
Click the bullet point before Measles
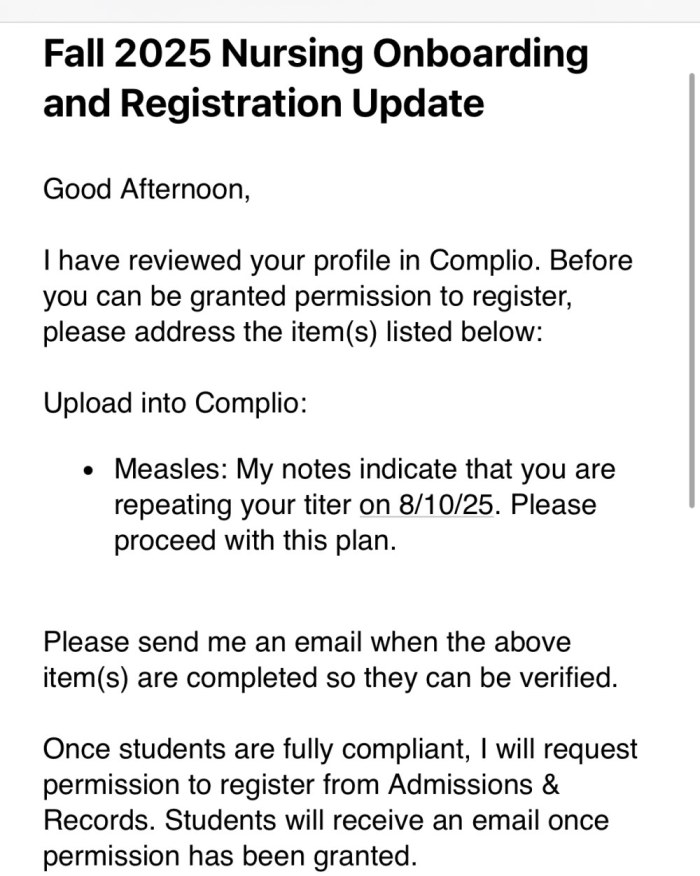tap(90, 470)
